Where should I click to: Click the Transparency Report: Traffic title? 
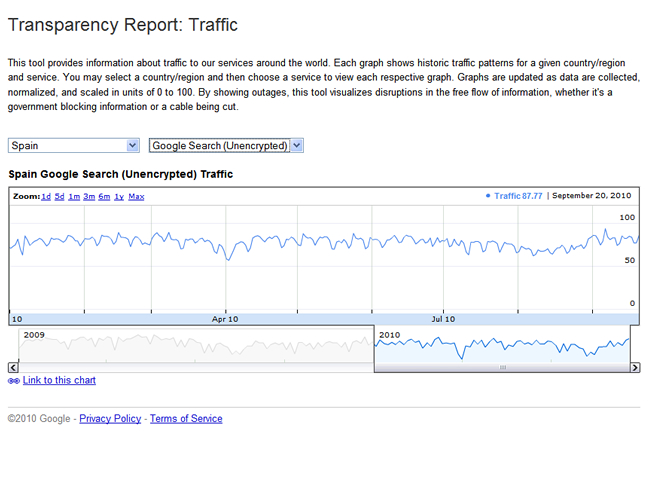click(x=123, y=25)
